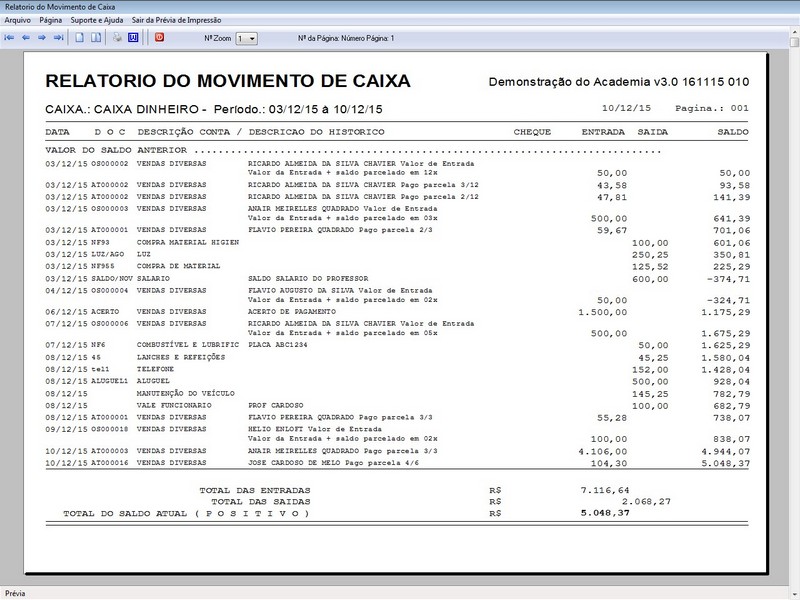
Task: Click saldo value -374,71
Action: pyautogui.click(x=728, y=279)
